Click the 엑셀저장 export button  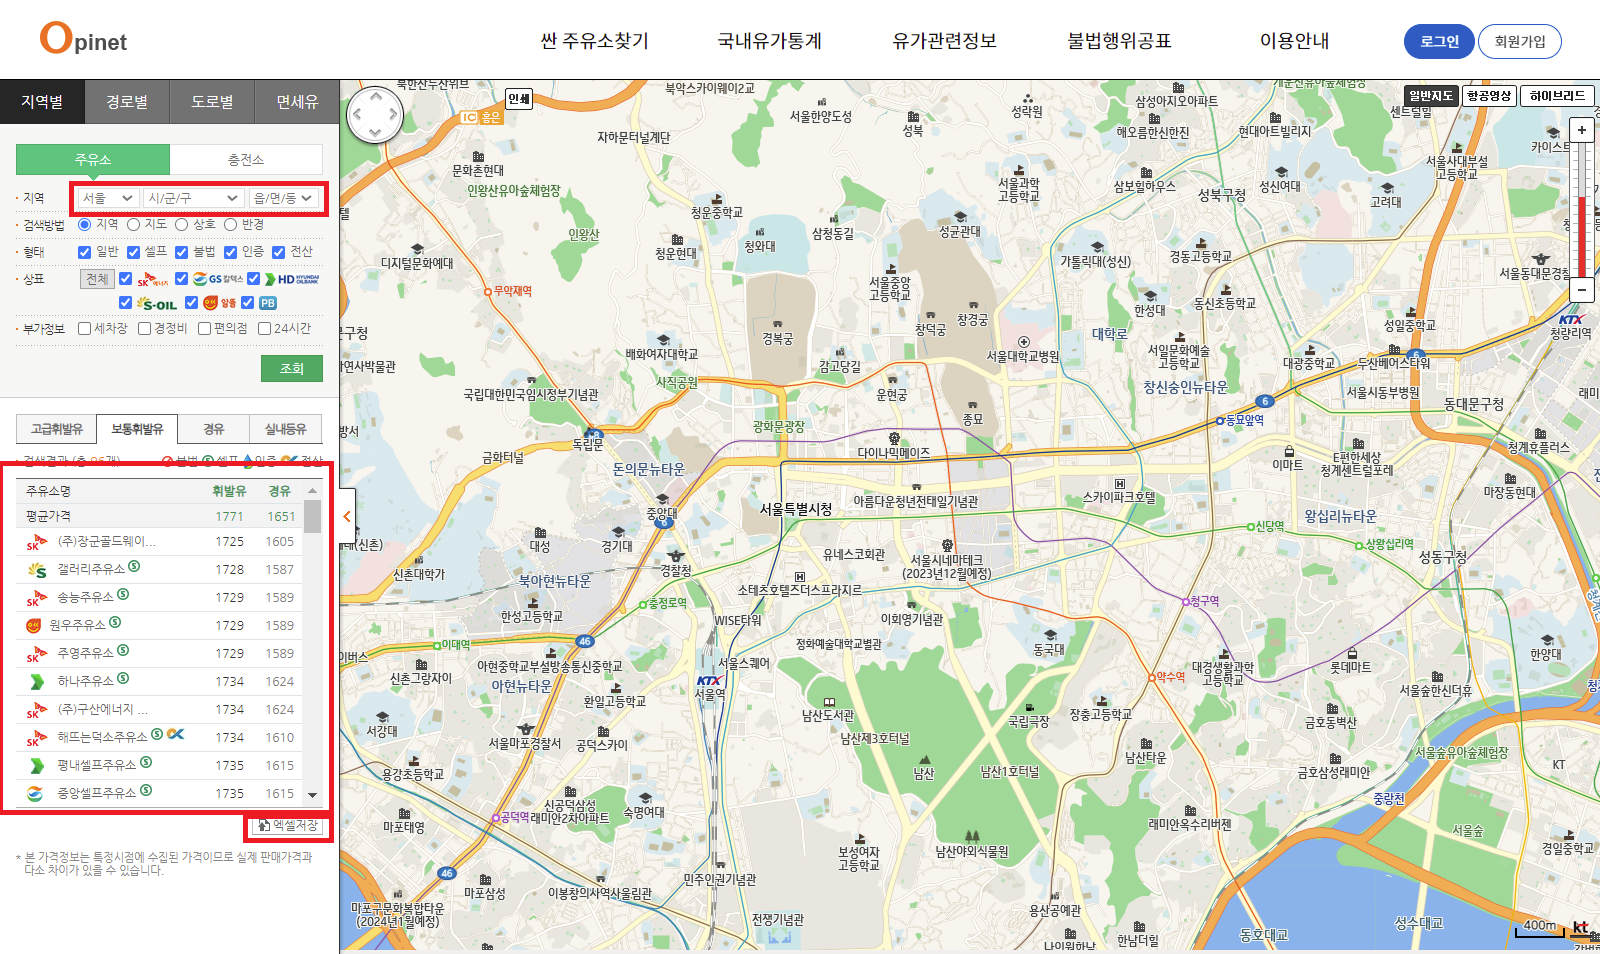[x=288, y=825]
